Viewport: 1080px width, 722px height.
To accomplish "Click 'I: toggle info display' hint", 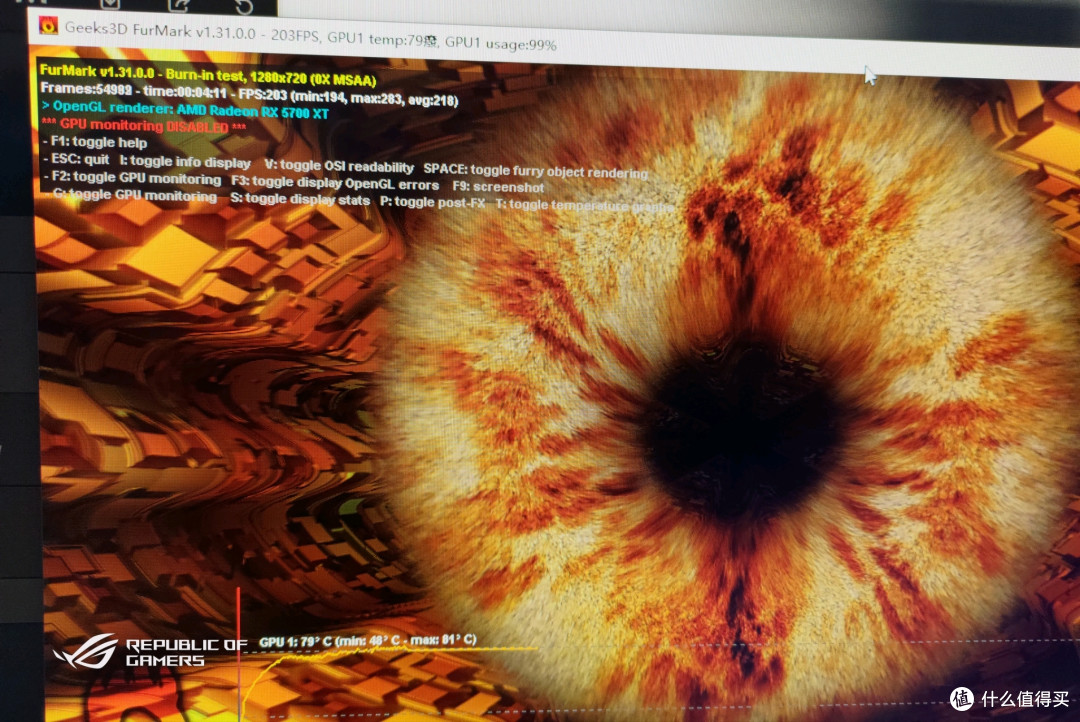I will tap(185, 163).
